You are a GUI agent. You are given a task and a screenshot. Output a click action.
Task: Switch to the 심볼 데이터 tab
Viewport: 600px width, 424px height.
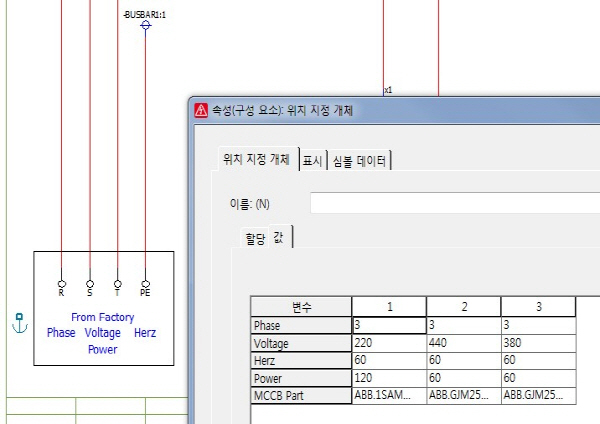359,161
